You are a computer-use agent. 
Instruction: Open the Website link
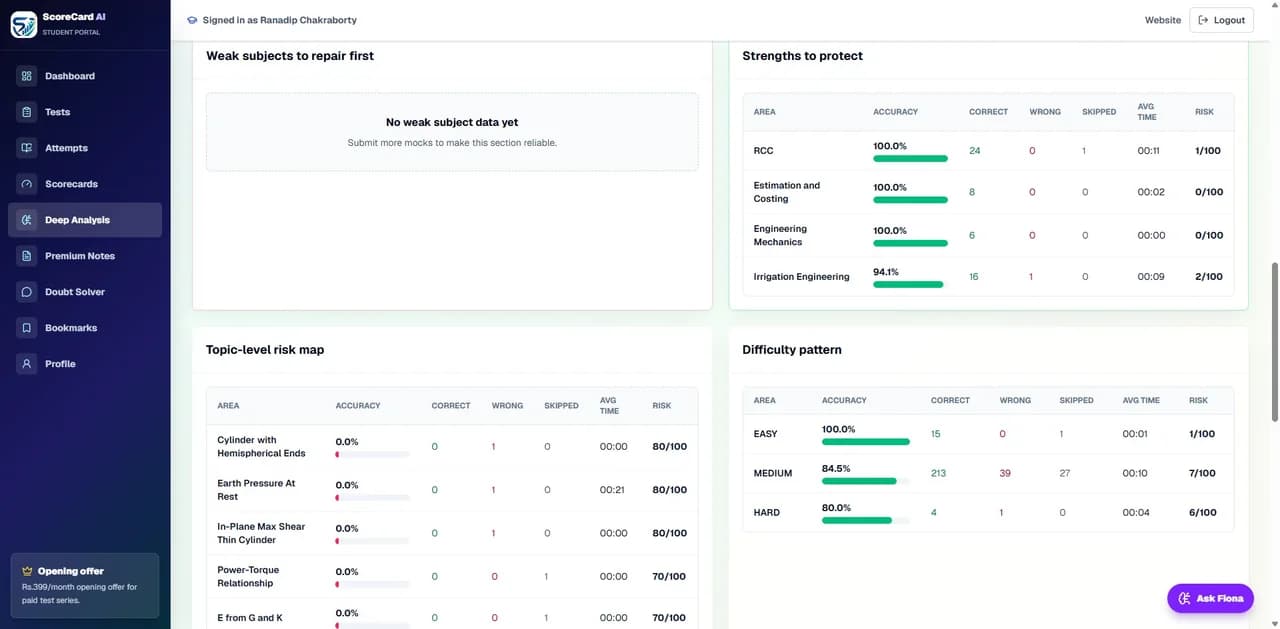point(1163,20)
